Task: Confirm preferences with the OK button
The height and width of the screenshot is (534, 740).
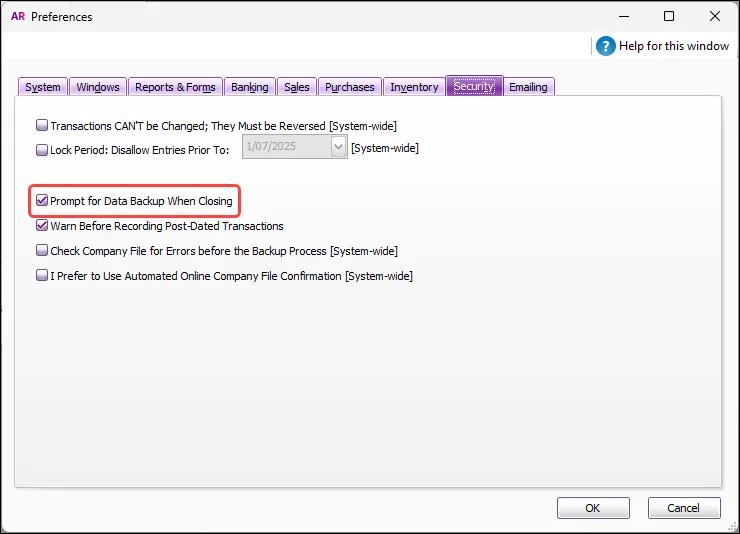Action: click(x=593, y=508)
